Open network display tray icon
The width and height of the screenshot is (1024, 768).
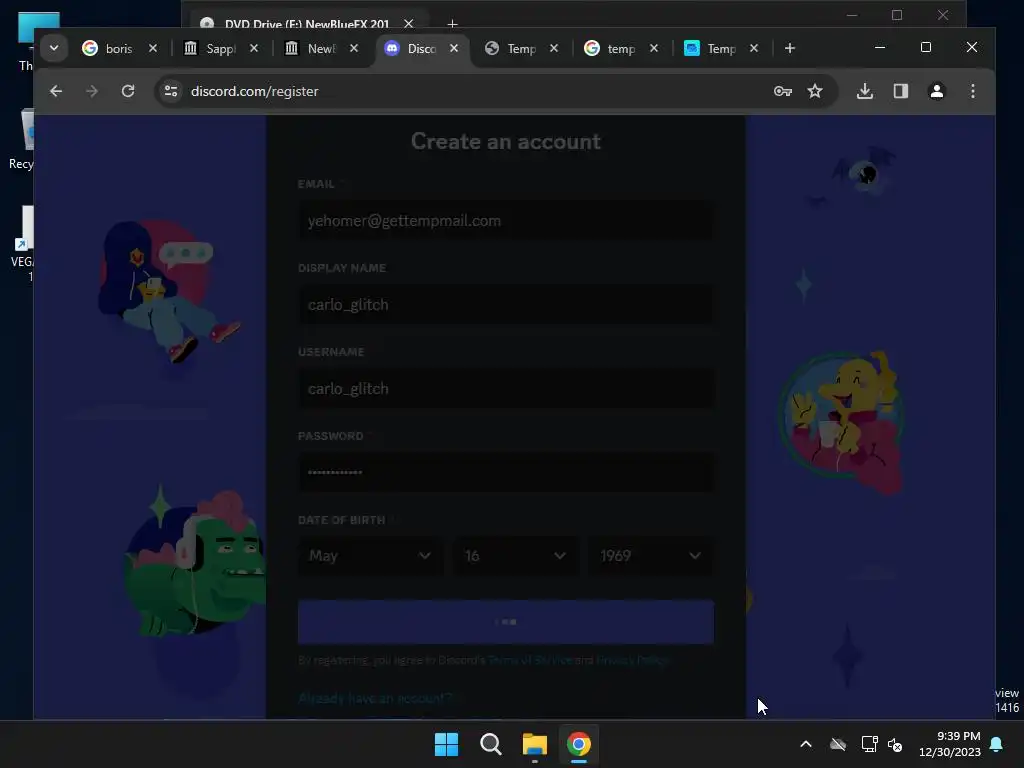tap(869, 744)
